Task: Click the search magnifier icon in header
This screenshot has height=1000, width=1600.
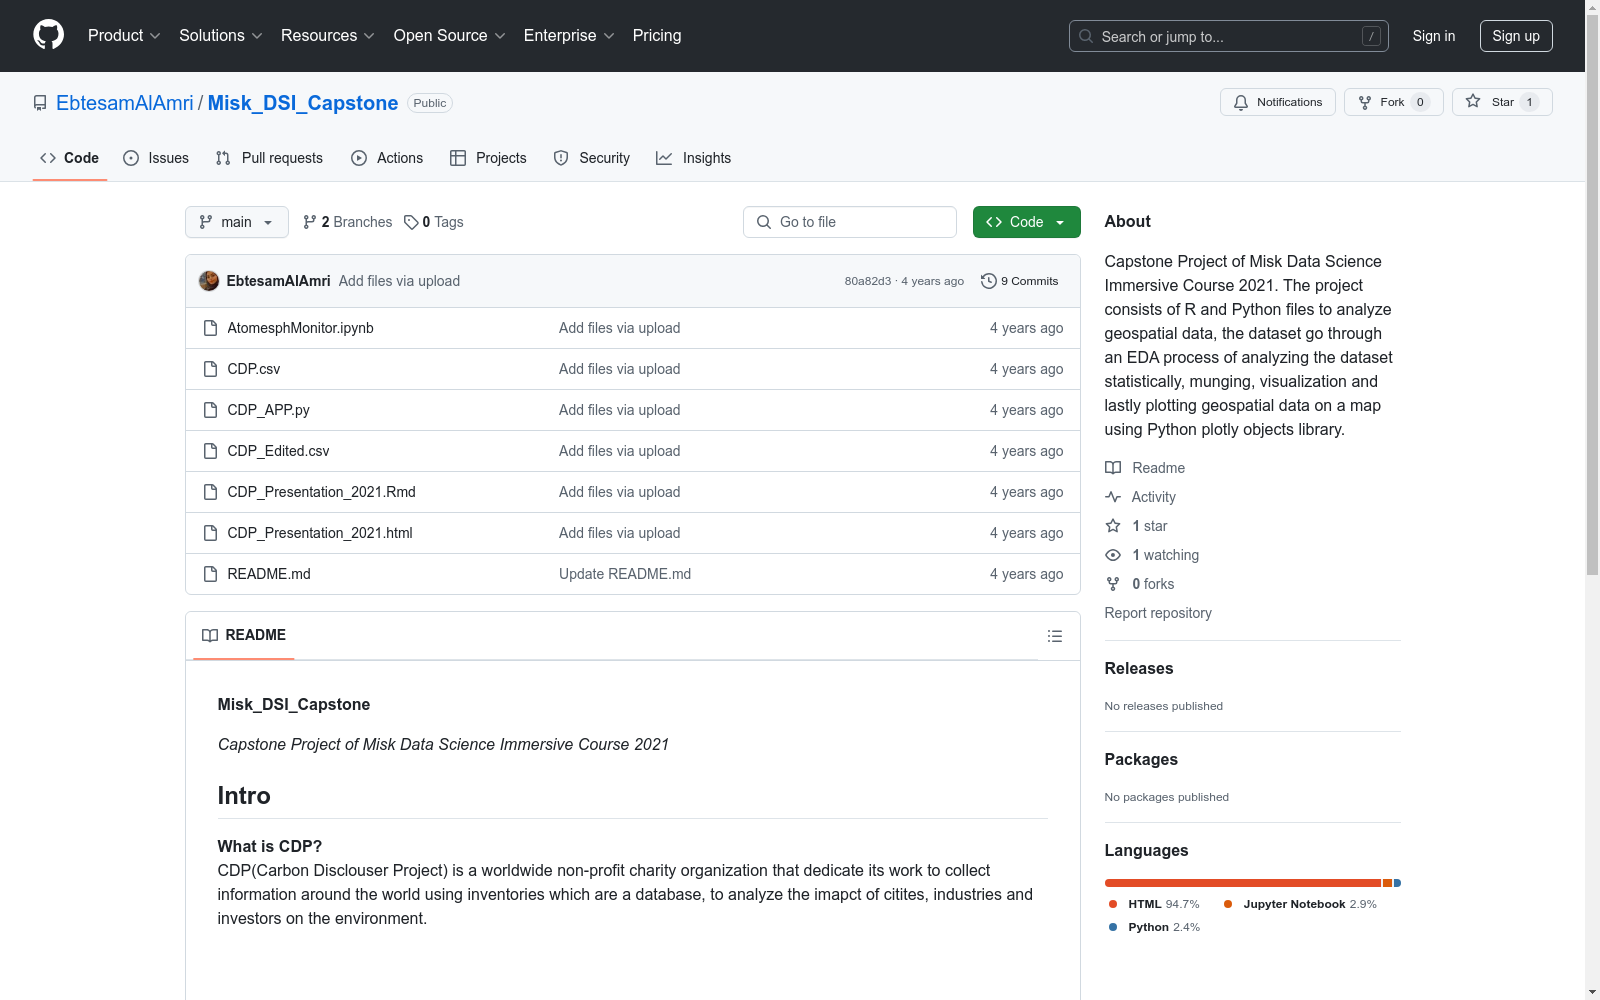Action: click(x=1086, y=36)
